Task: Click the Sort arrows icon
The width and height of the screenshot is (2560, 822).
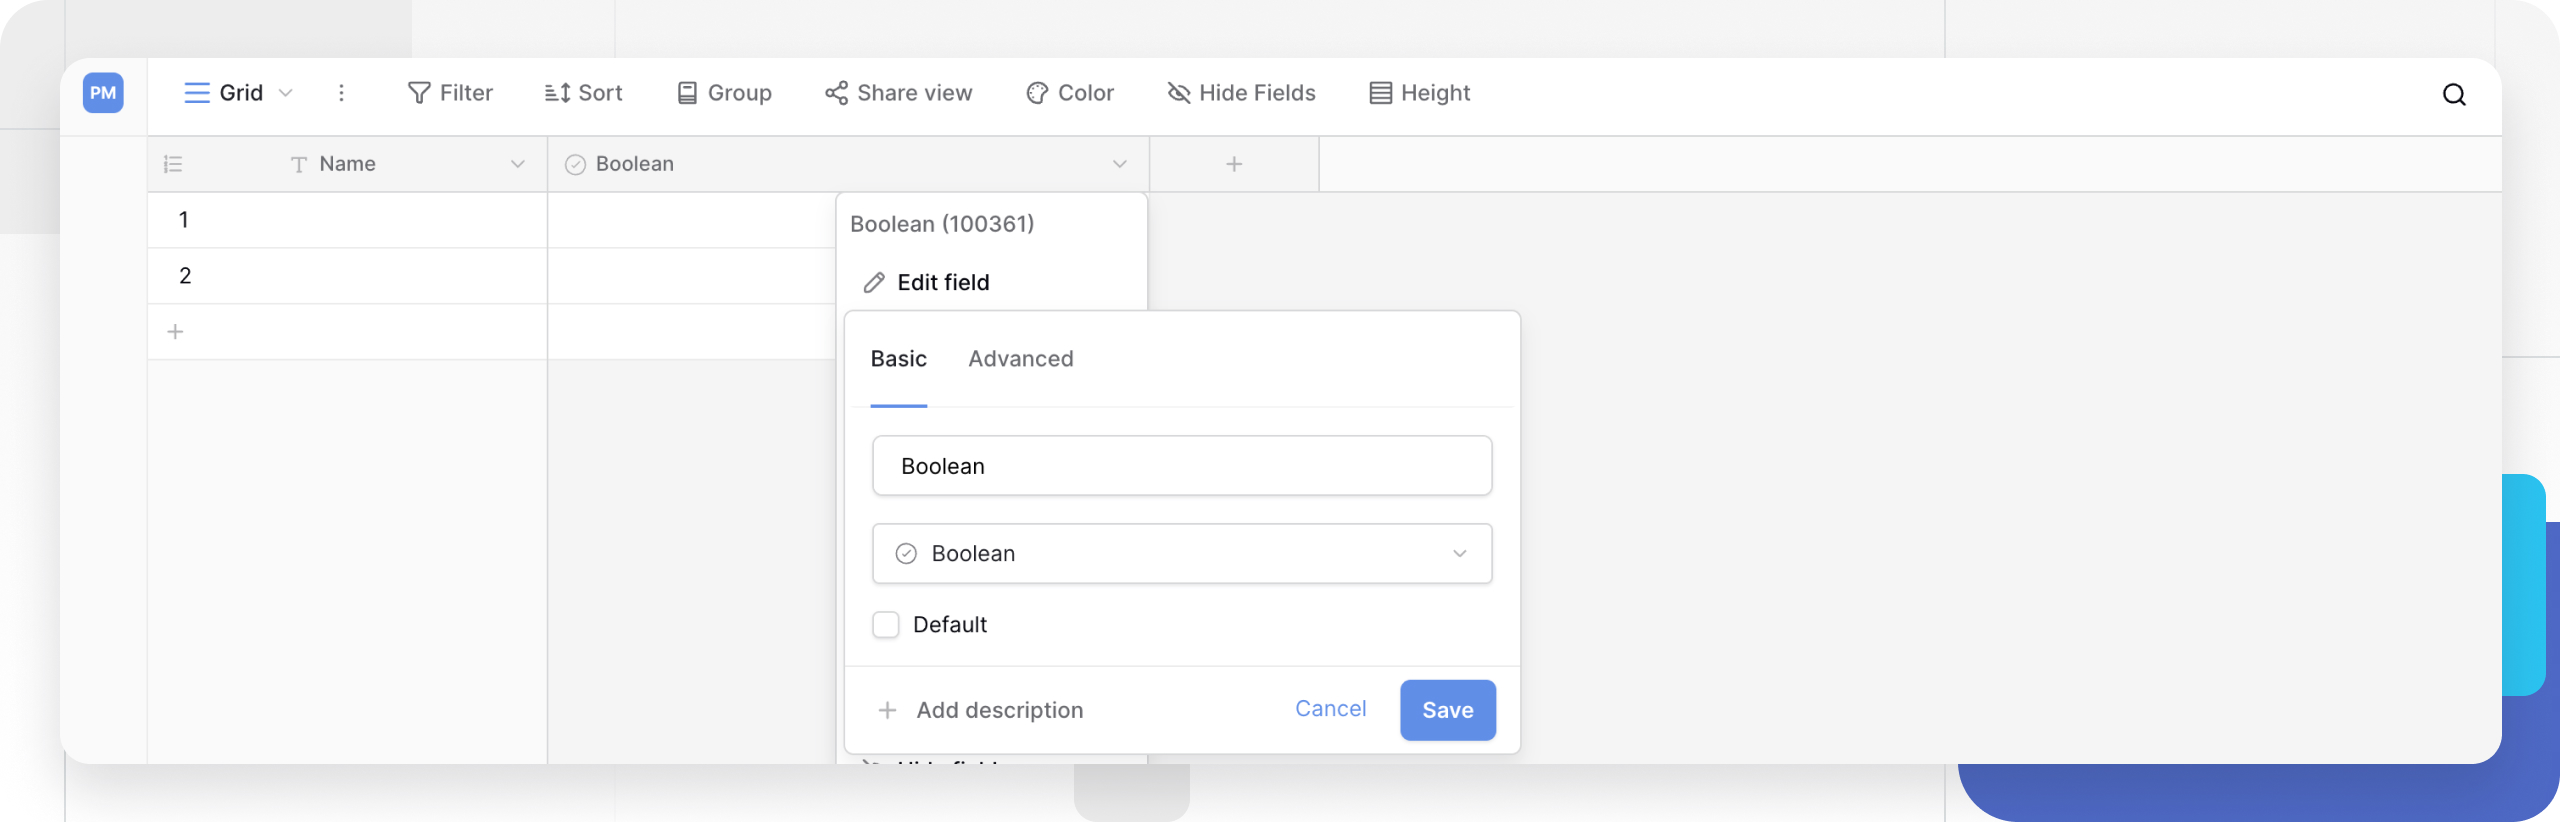Action: pyautogui.click(x=557, y=93)
